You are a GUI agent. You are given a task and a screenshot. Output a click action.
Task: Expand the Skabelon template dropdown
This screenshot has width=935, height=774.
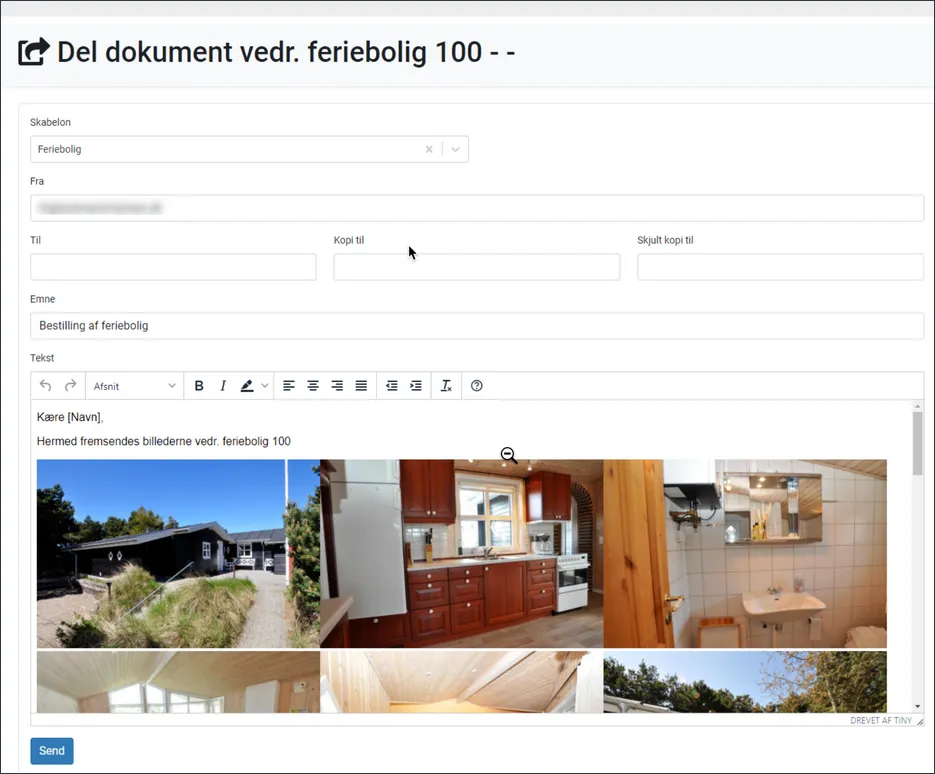tap(455, 149)
